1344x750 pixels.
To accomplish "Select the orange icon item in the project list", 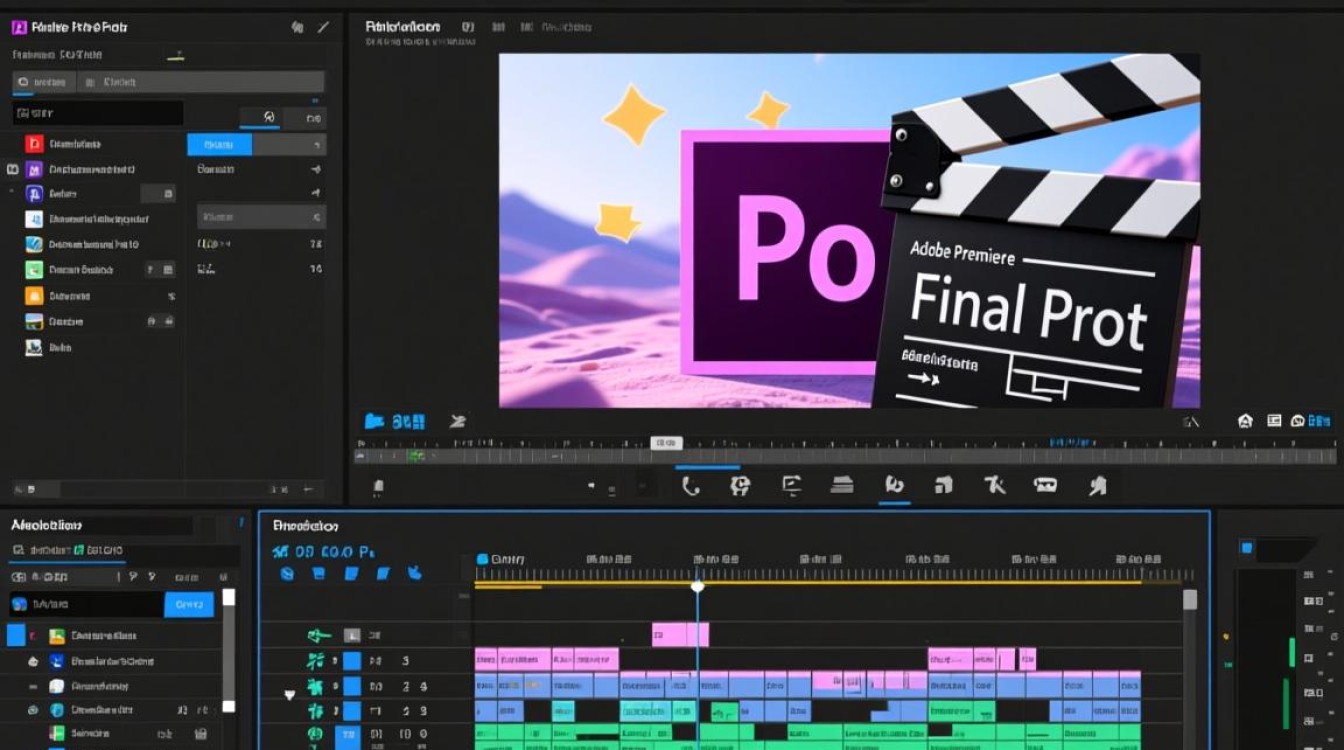I will [34, 296].
